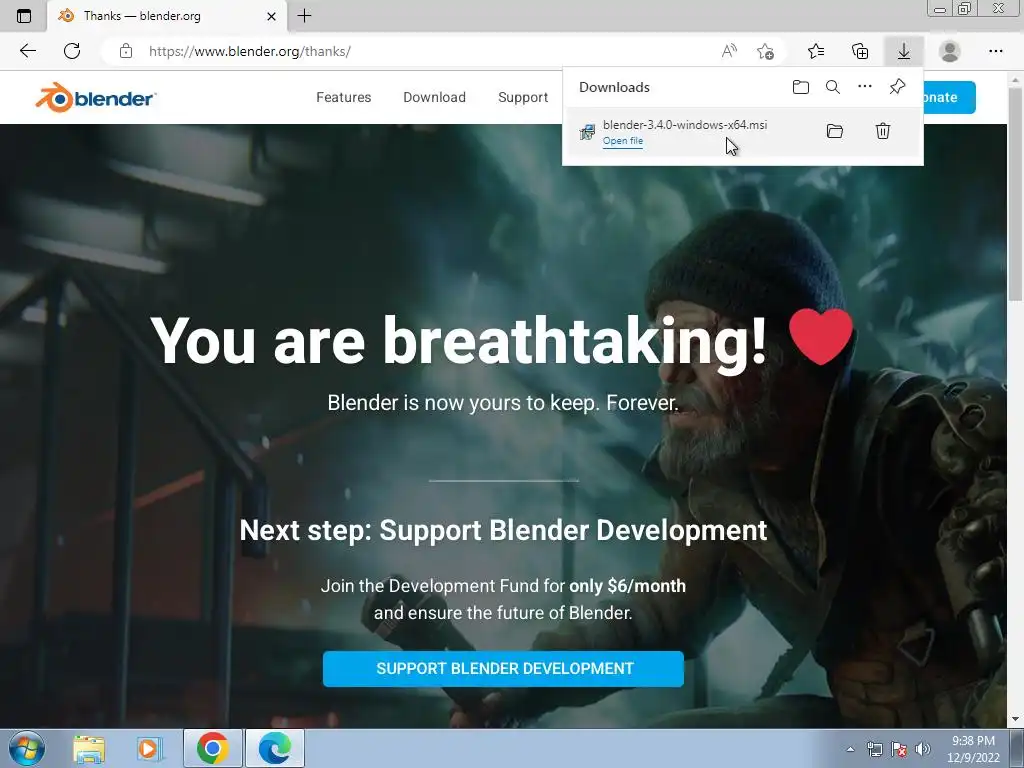Click the taskbar clock and date

pyautogui.click(x=973, y=749)
